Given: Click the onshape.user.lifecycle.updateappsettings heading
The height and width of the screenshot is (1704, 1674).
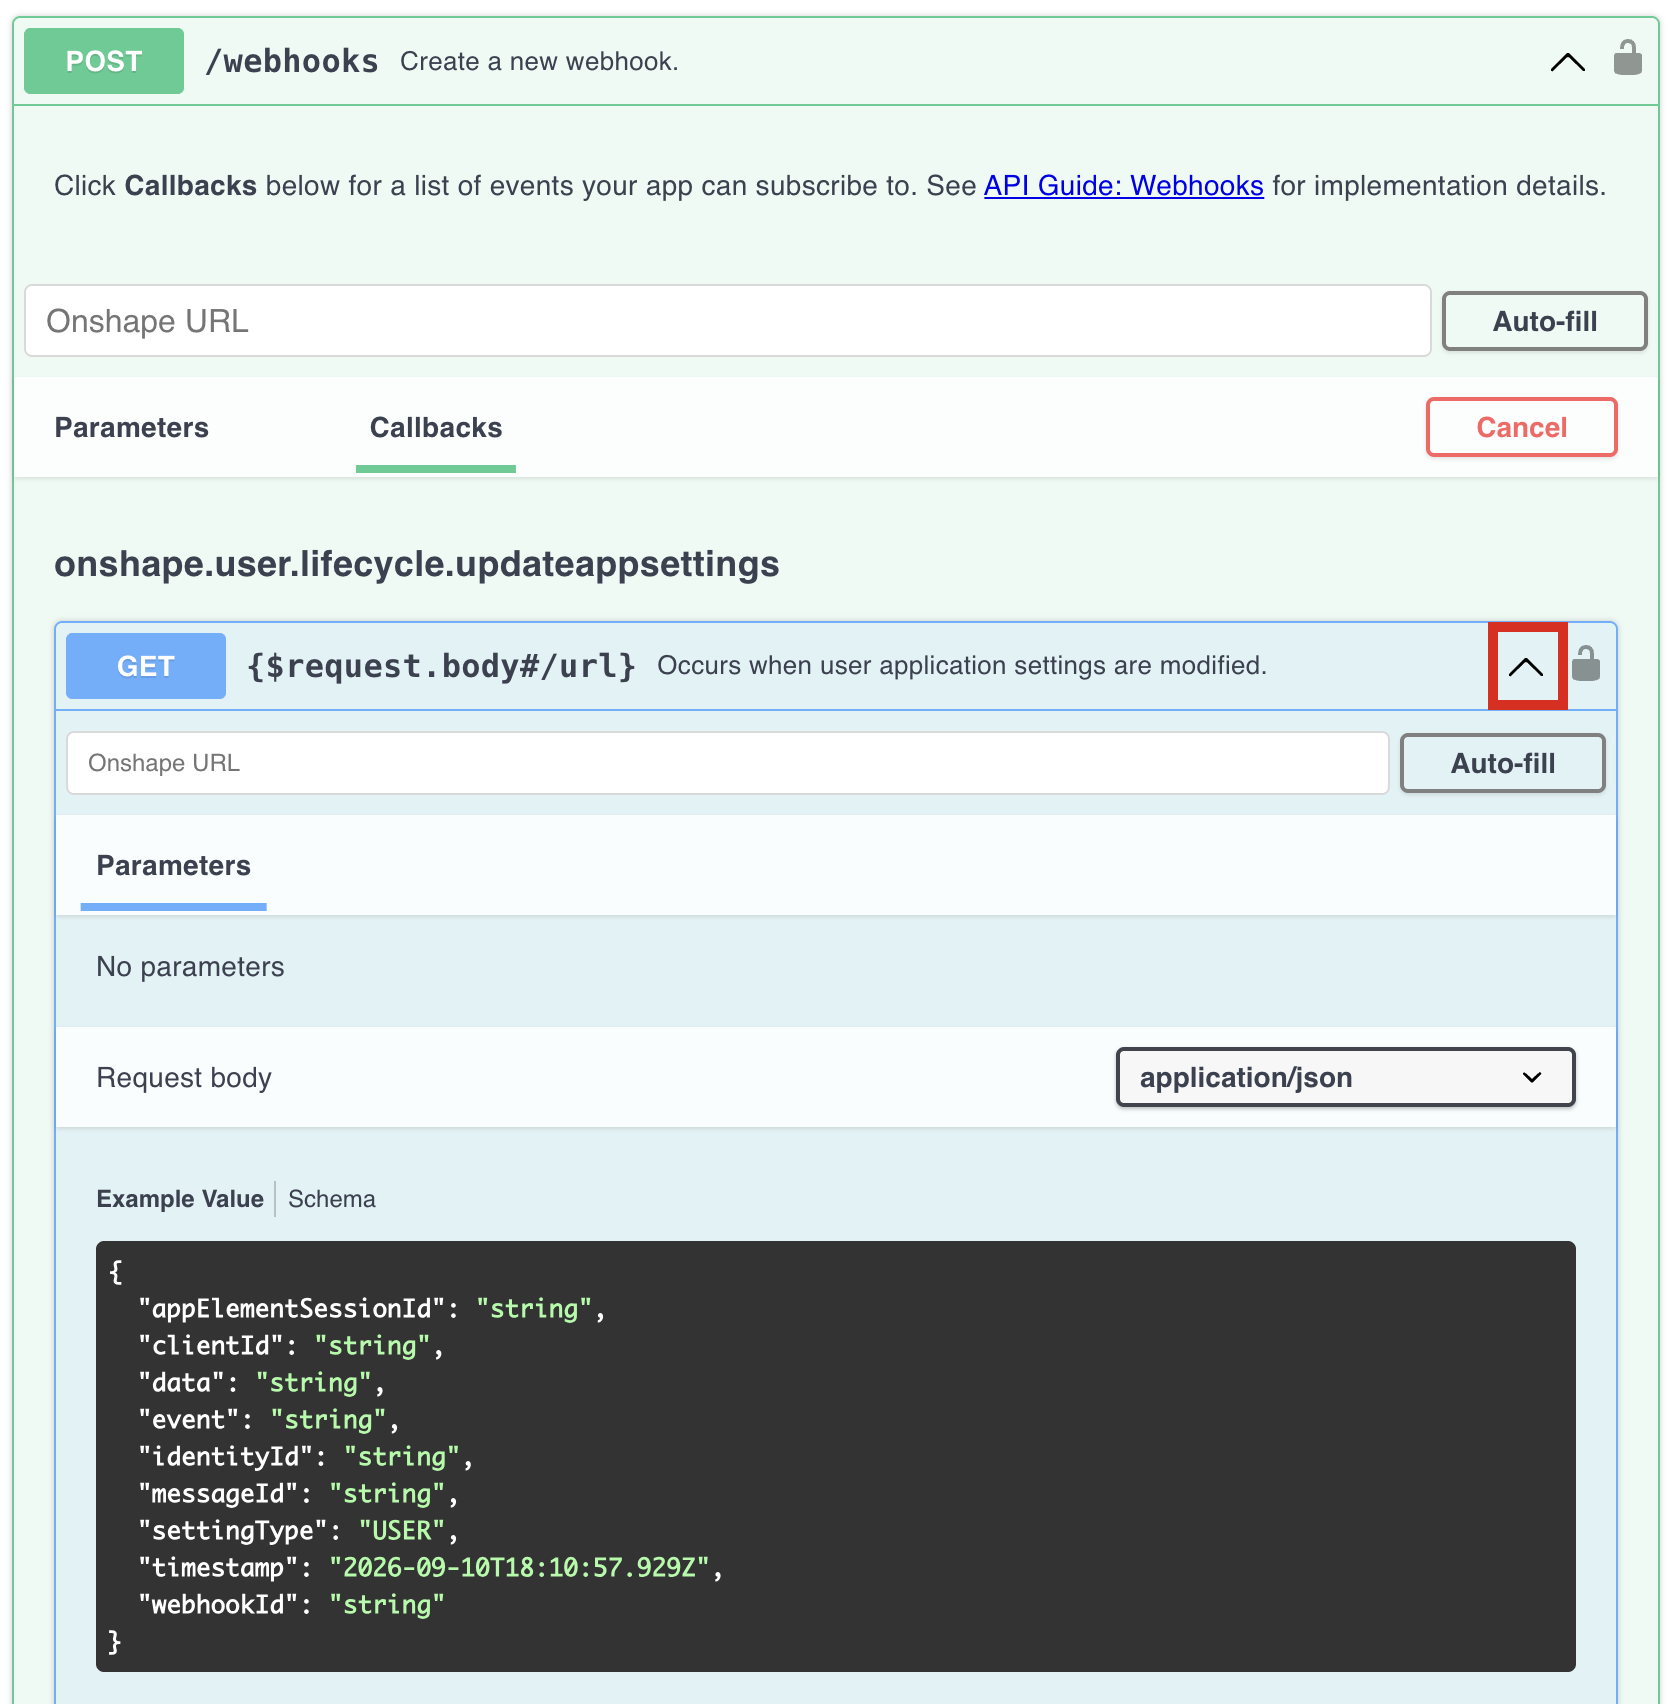Looking at the screenshot, I should click(417, 564).
